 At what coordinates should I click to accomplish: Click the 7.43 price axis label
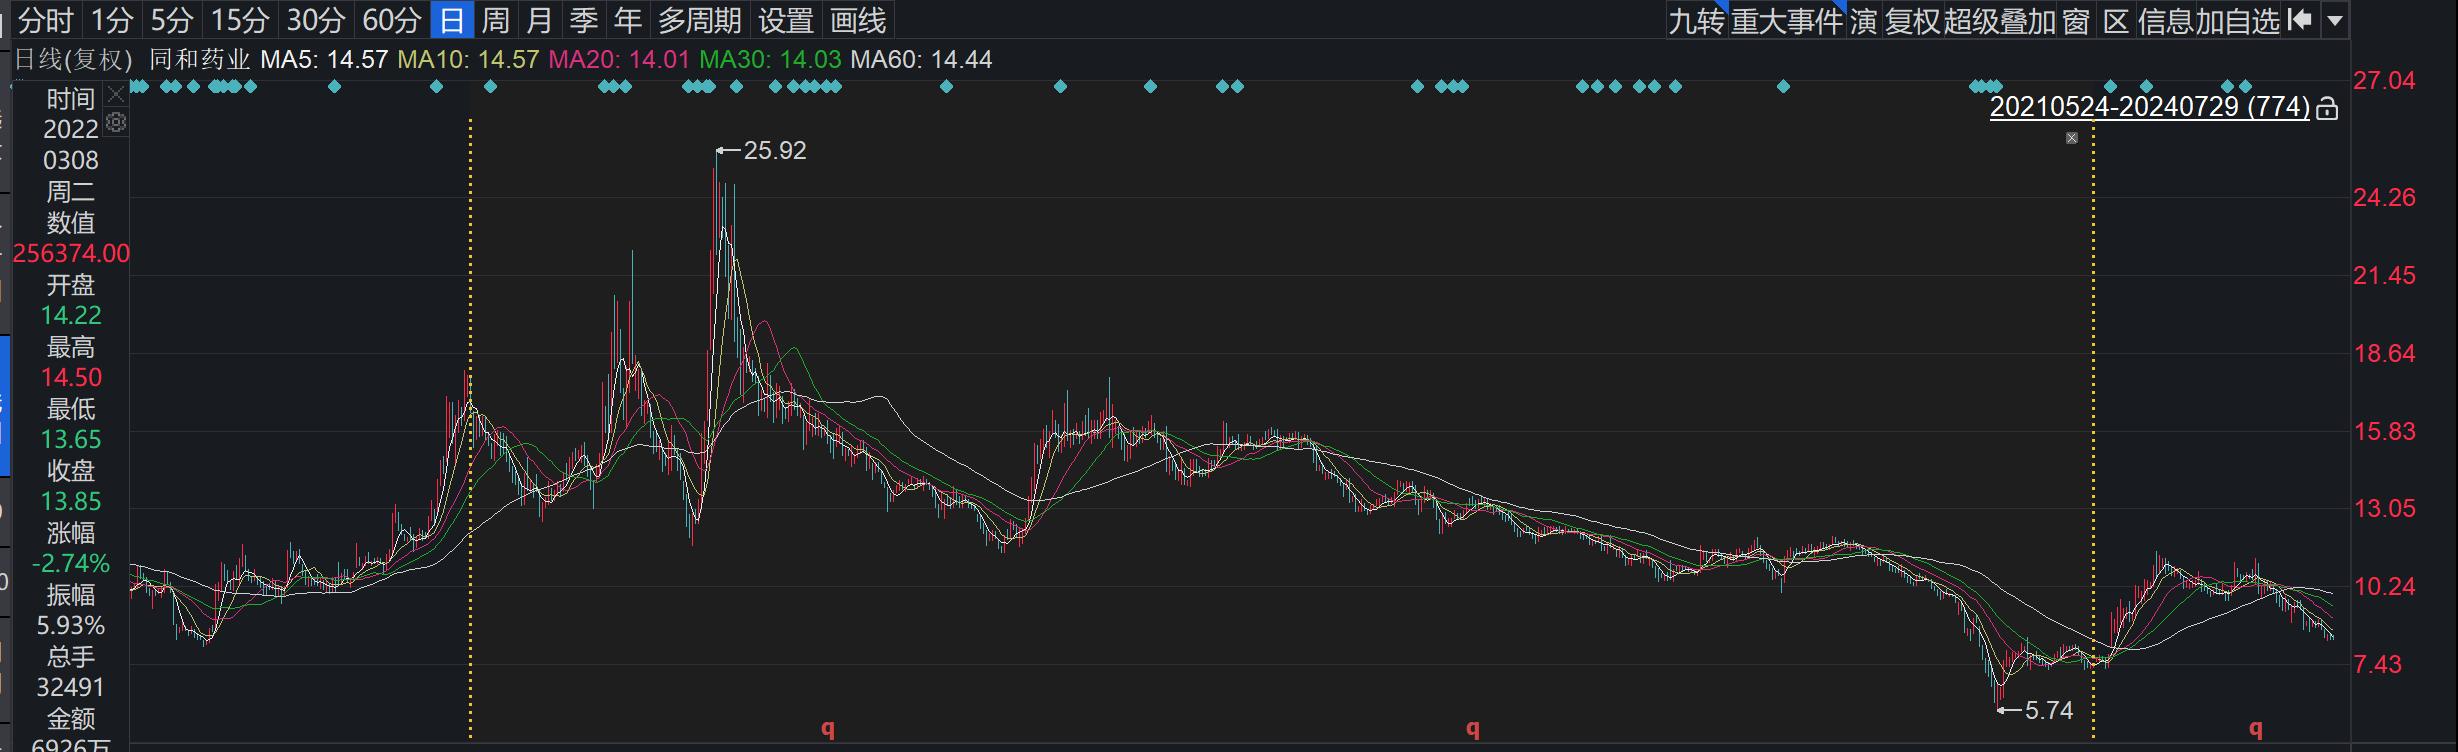[2377, 664]
